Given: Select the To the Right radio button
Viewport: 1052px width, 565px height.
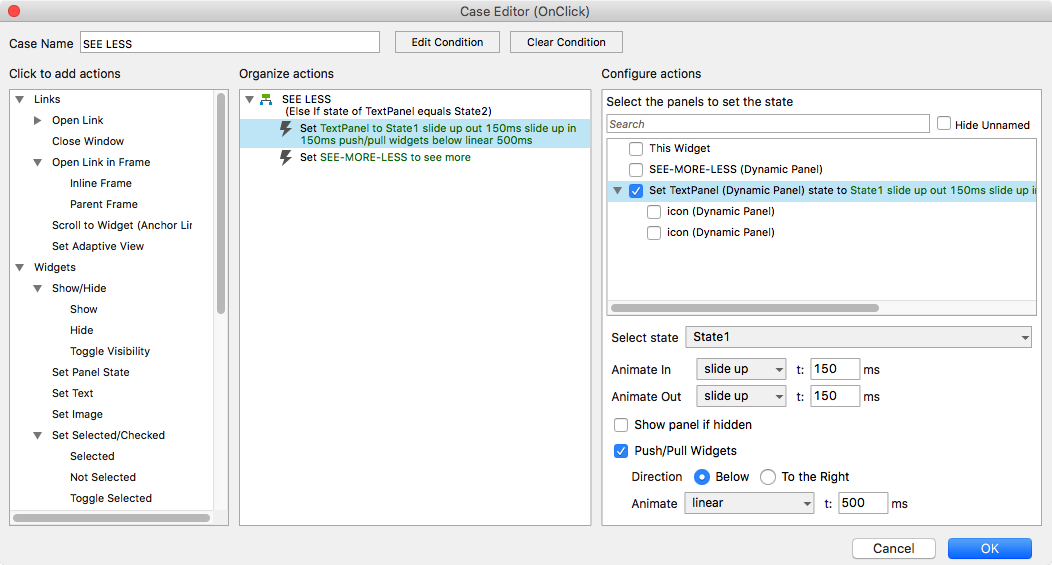Looking at the screenshot, I should [x=768, y=477].
